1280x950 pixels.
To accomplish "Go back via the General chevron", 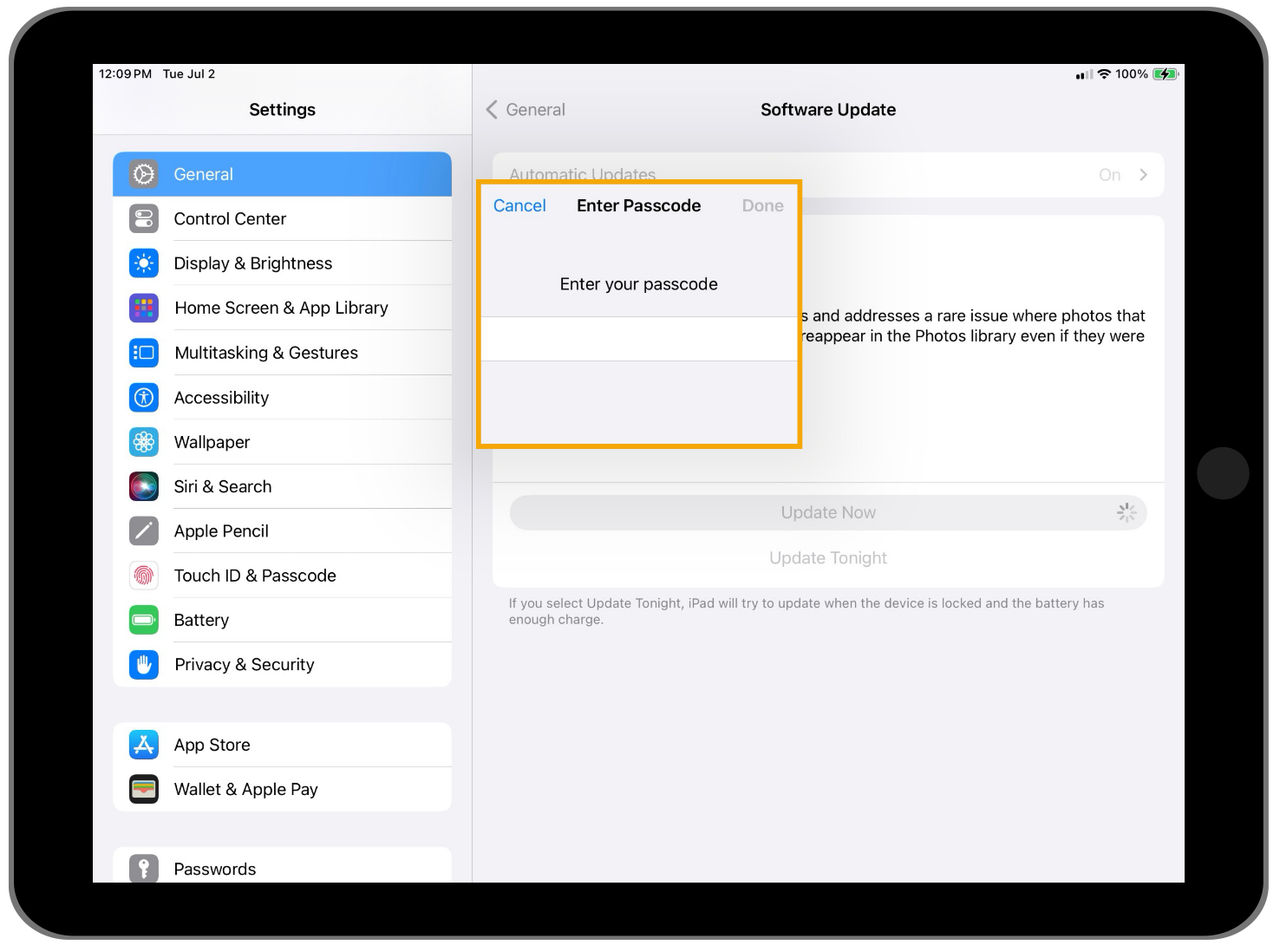I will click(x=491, y=110).
